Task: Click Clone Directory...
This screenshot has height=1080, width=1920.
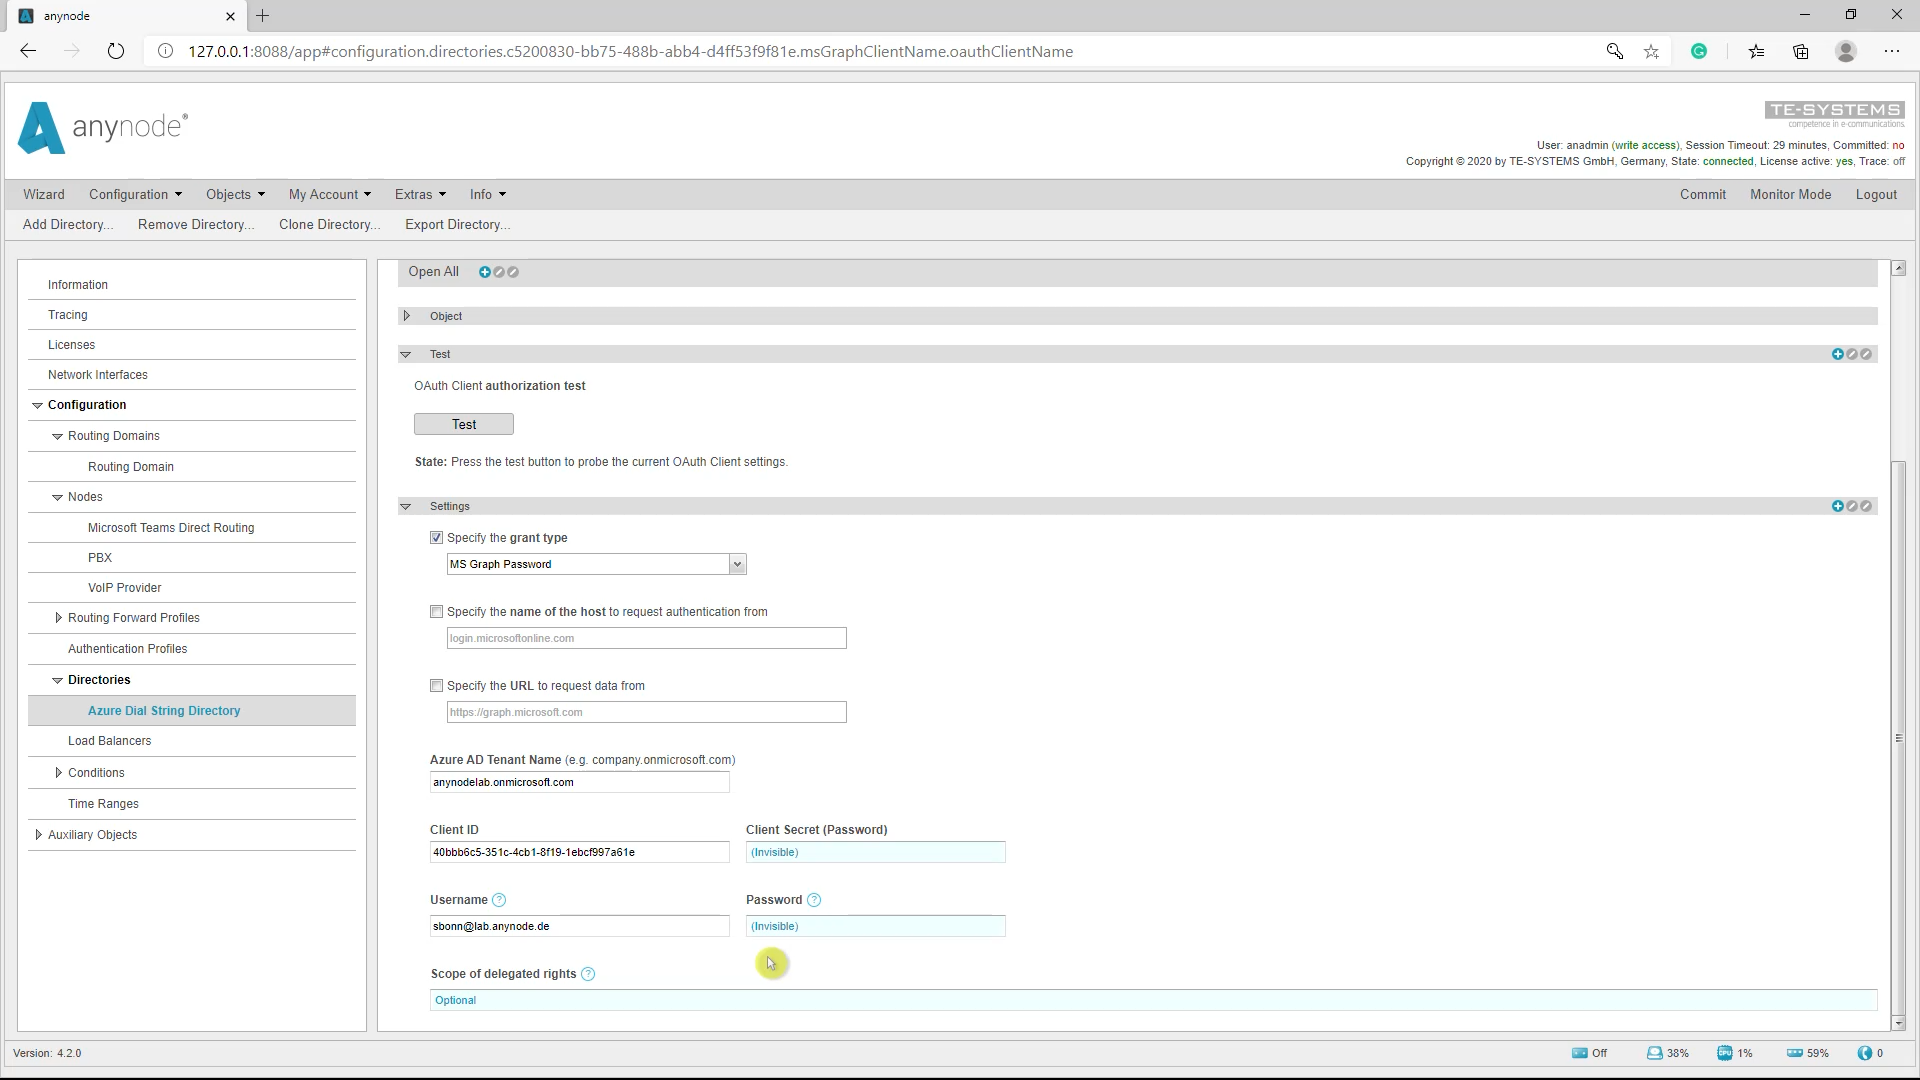Action: 330,224
